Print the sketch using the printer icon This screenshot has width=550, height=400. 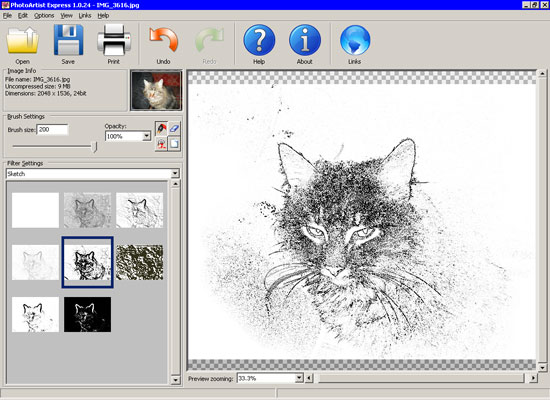(114, 40)
